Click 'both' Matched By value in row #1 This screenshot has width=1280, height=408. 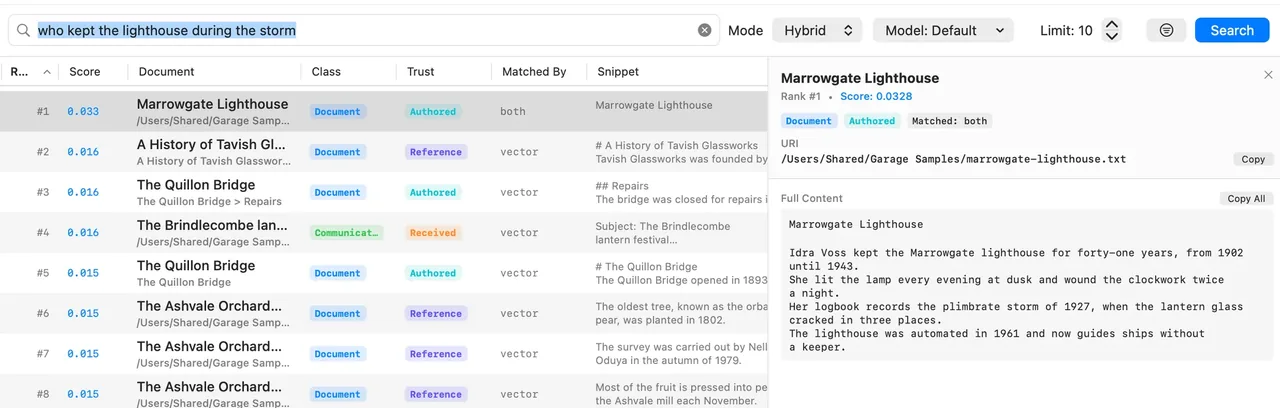pos(513,111)
